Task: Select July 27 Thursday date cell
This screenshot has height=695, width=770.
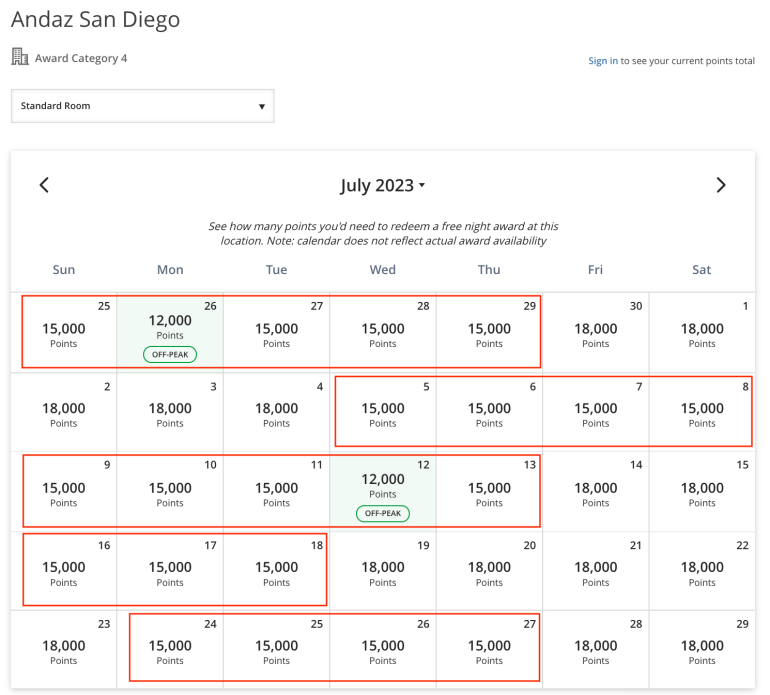Action: pyautogui.click(x=489, y=647)
